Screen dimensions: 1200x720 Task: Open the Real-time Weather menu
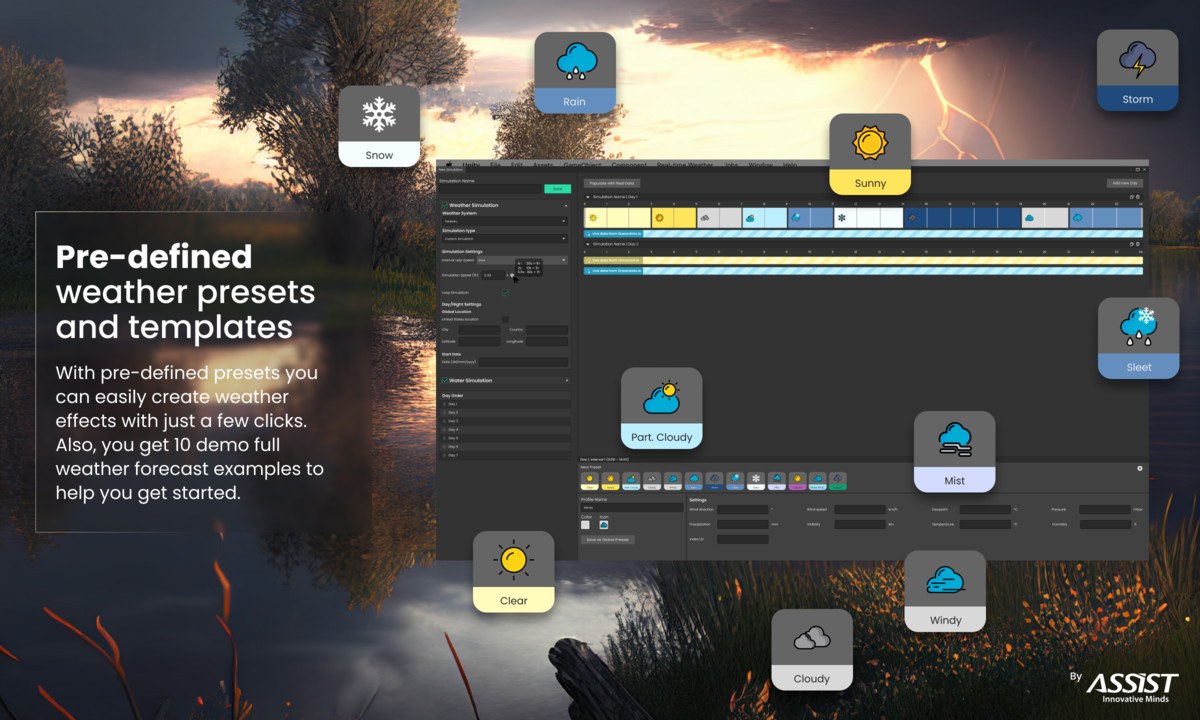[x=684, y=165]
